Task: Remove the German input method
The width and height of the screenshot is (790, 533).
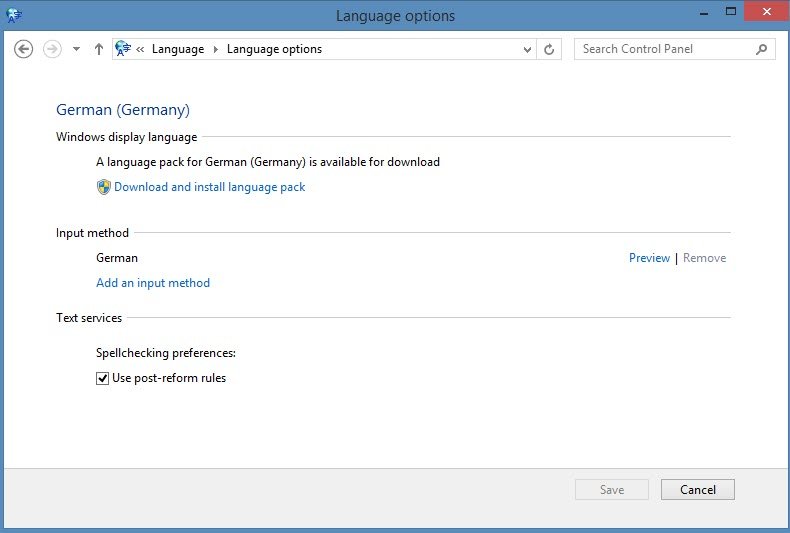Action: (x=704, y=258)
